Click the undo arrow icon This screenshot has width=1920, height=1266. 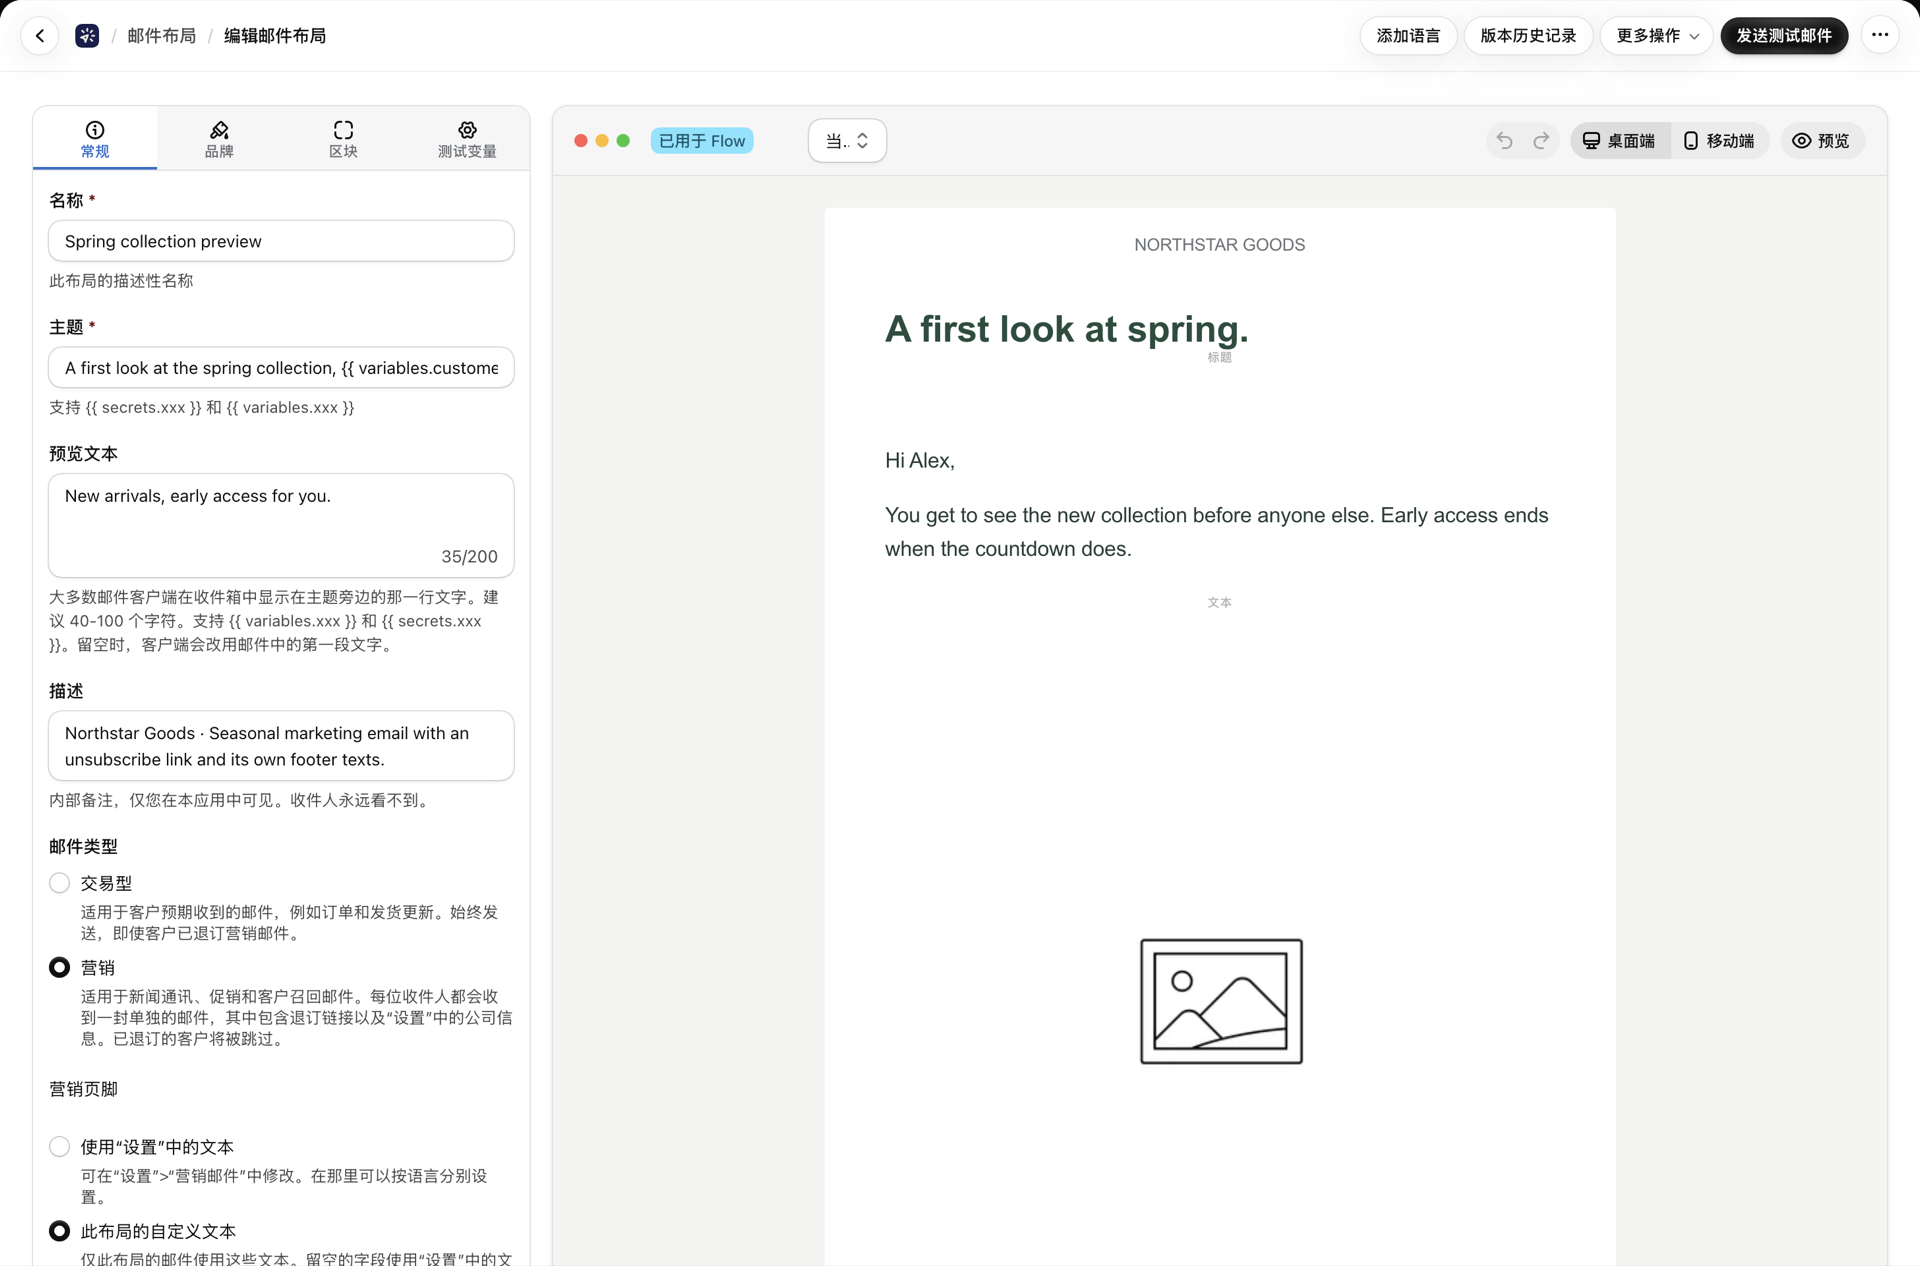1504,141
